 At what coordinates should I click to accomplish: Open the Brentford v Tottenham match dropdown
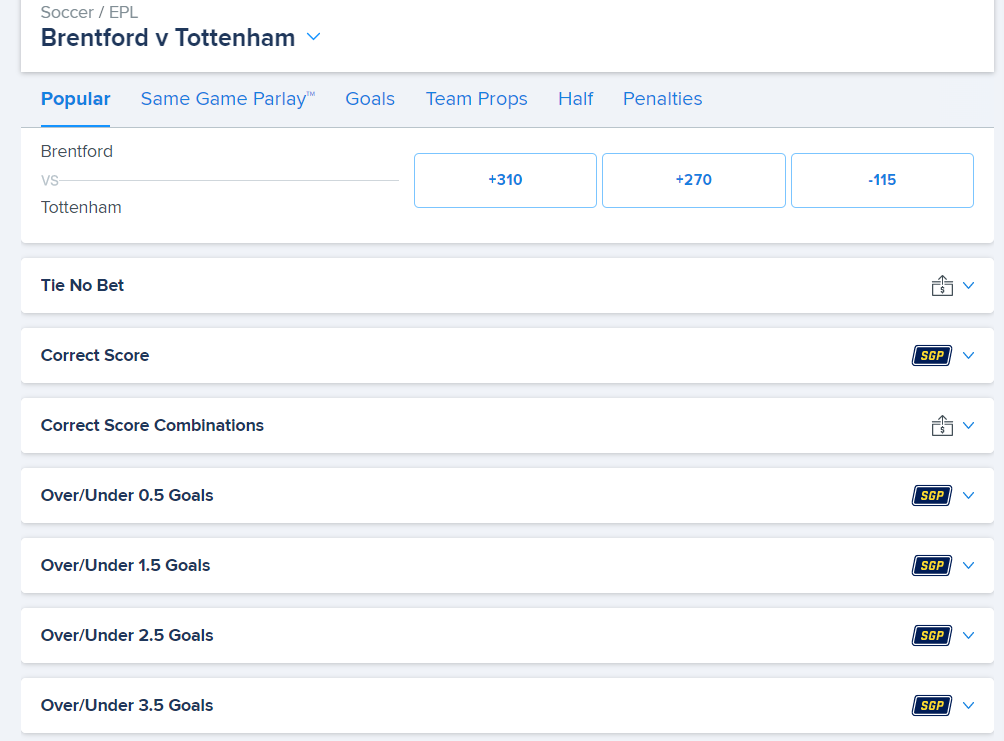pyautogui.click(x=313, y=37)
